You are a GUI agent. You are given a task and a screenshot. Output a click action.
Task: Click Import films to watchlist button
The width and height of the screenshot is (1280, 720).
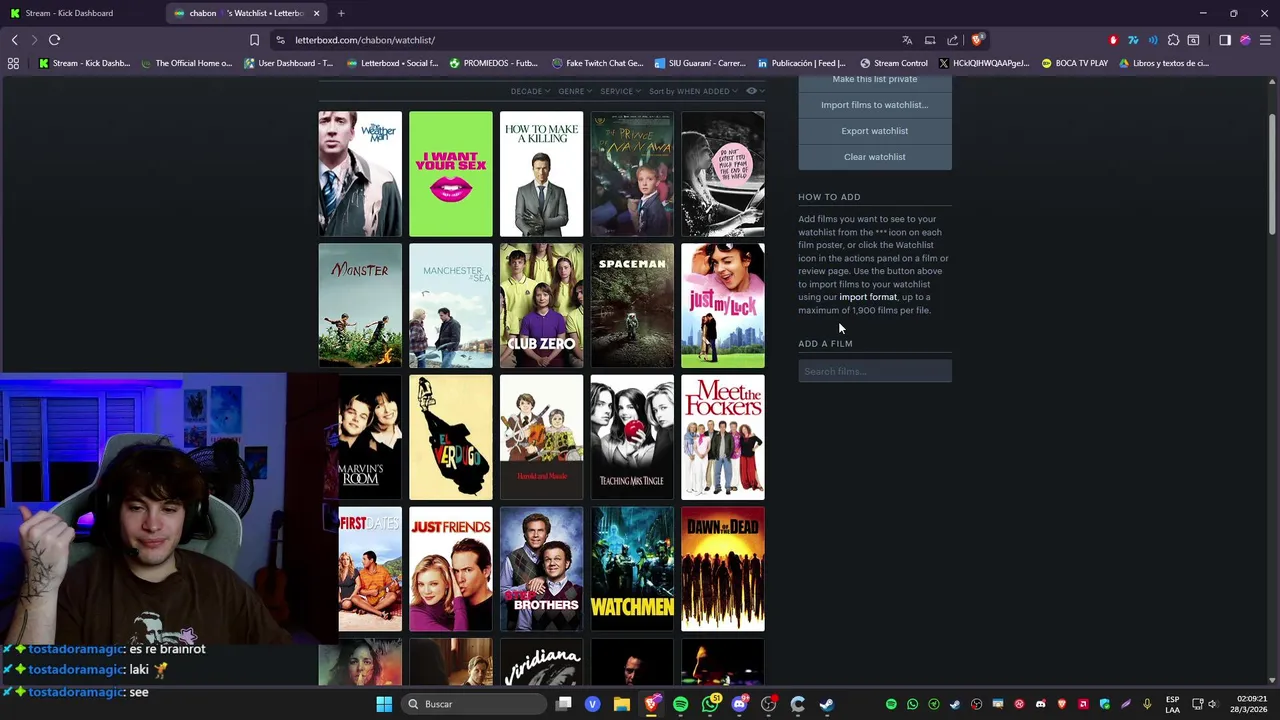point(875,105)
